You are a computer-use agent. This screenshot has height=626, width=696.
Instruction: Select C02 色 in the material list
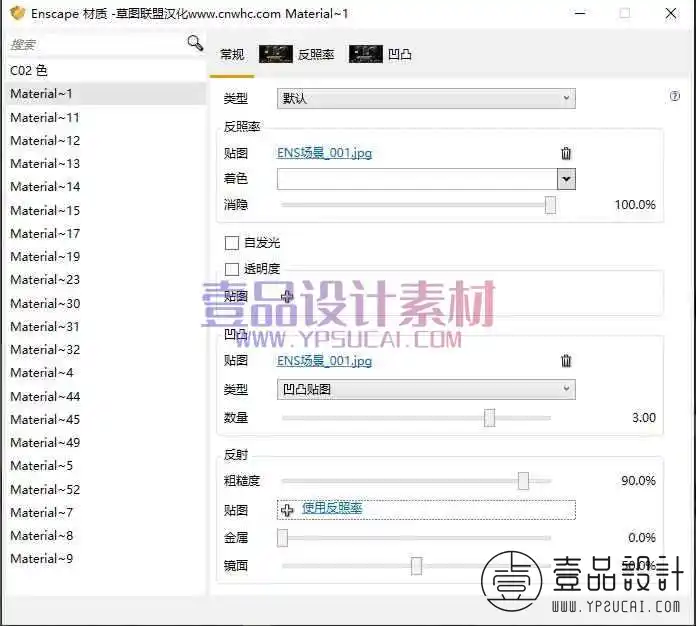(x=107, y=71)
